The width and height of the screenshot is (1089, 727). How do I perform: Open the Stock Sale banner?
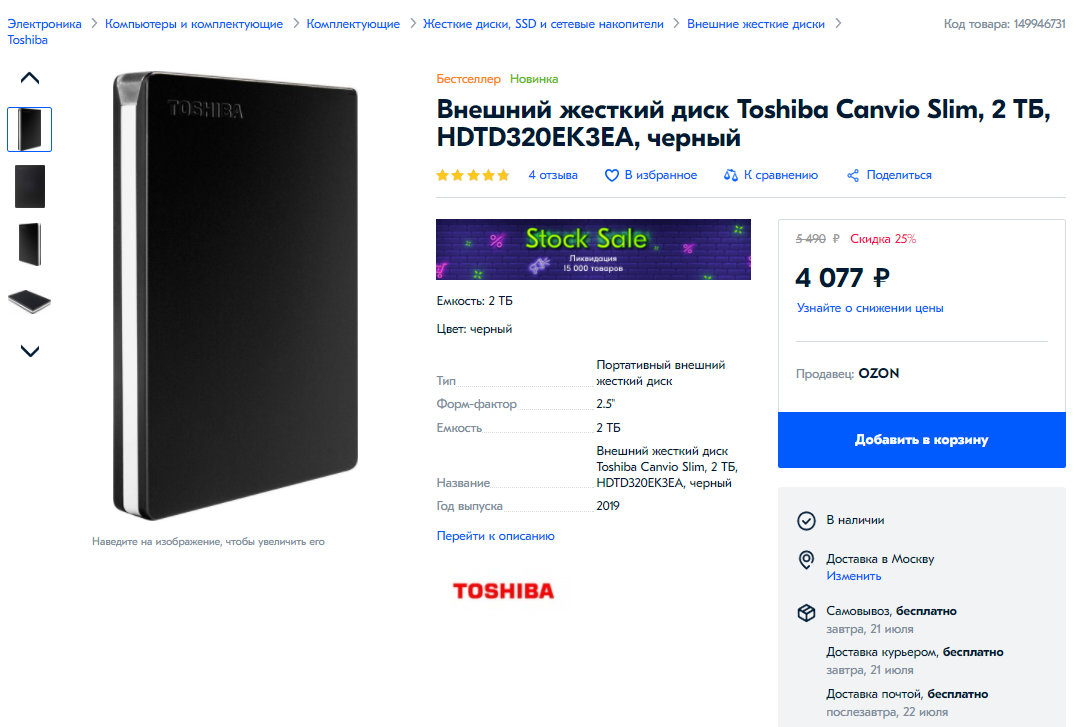[x=593, y=249]
